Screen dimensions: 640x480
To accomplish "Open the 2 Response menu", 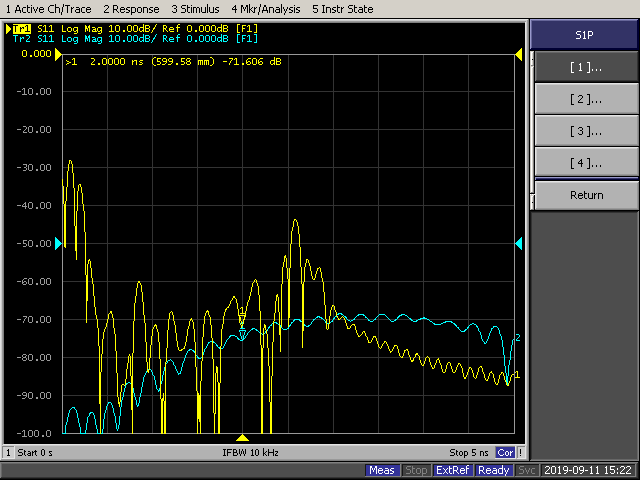I will (x=131, y=9).
